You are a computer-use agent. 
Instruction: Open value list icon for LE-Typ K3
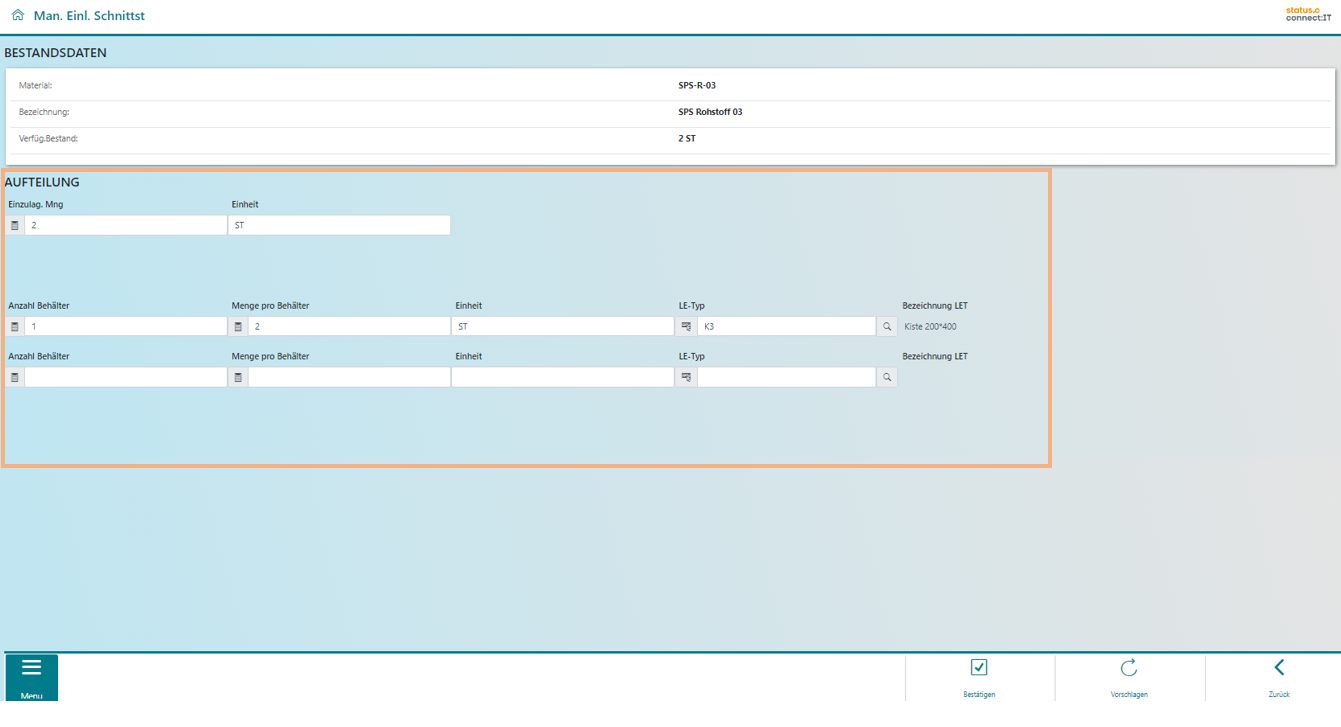pos(686,327)
